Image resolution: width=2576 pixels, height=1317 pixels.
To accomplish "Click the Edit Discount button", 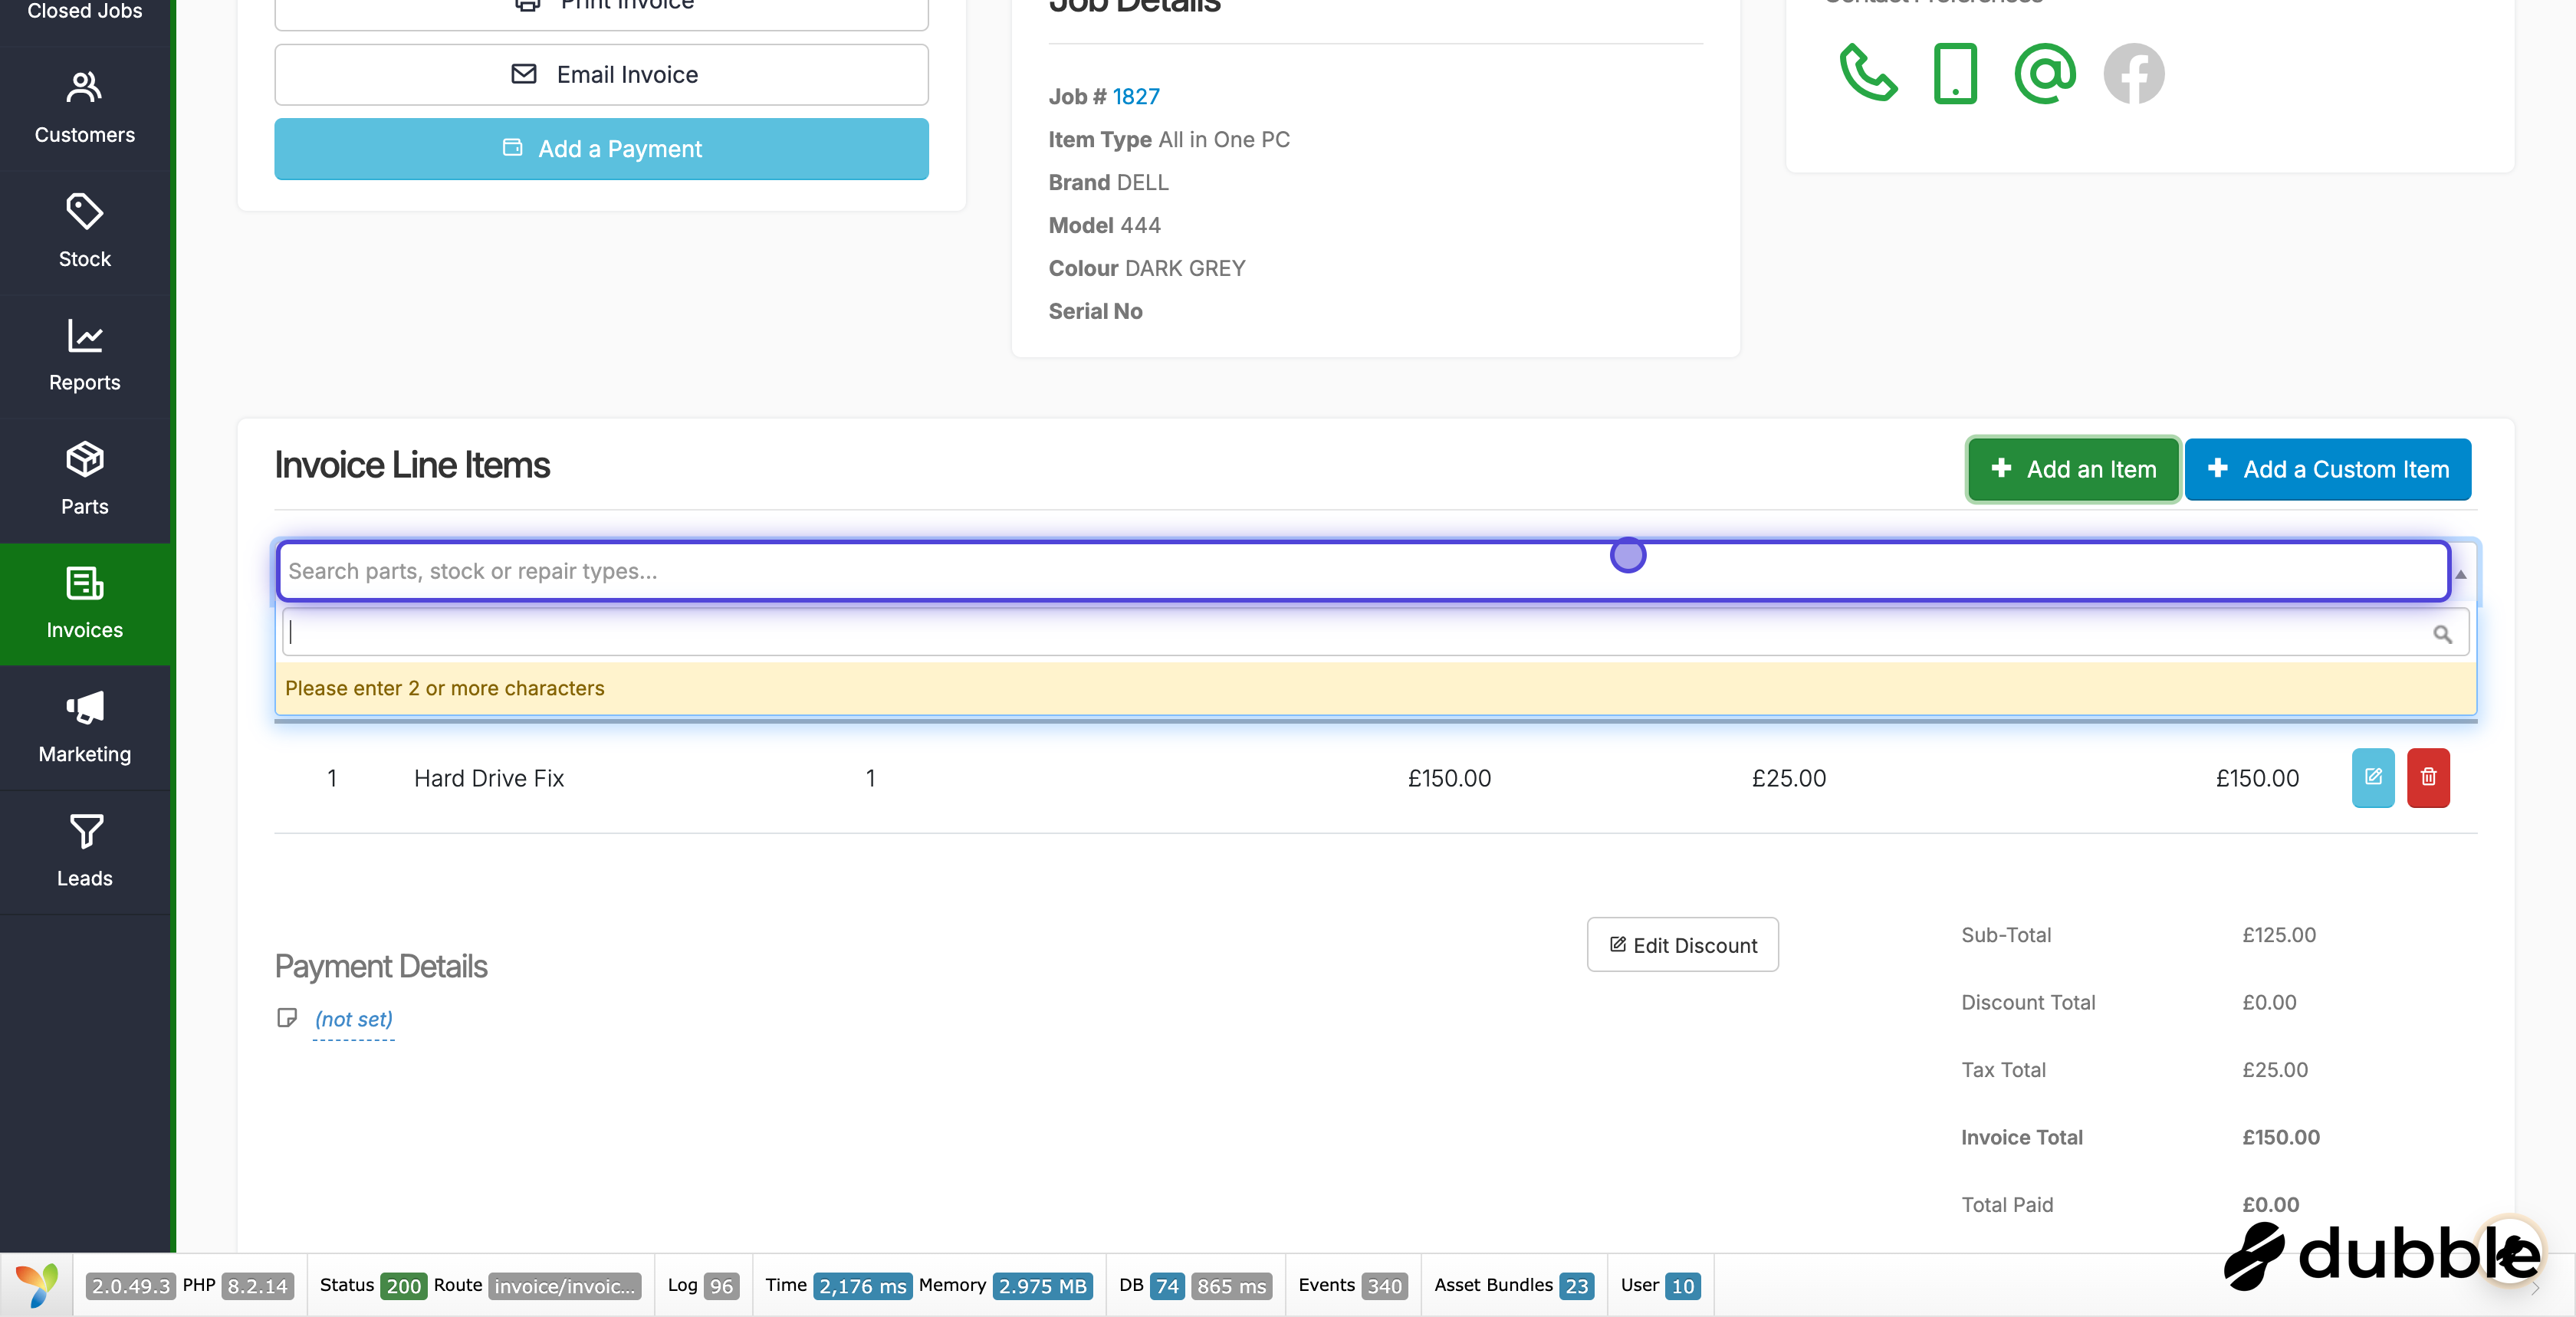I will 1682,945.
